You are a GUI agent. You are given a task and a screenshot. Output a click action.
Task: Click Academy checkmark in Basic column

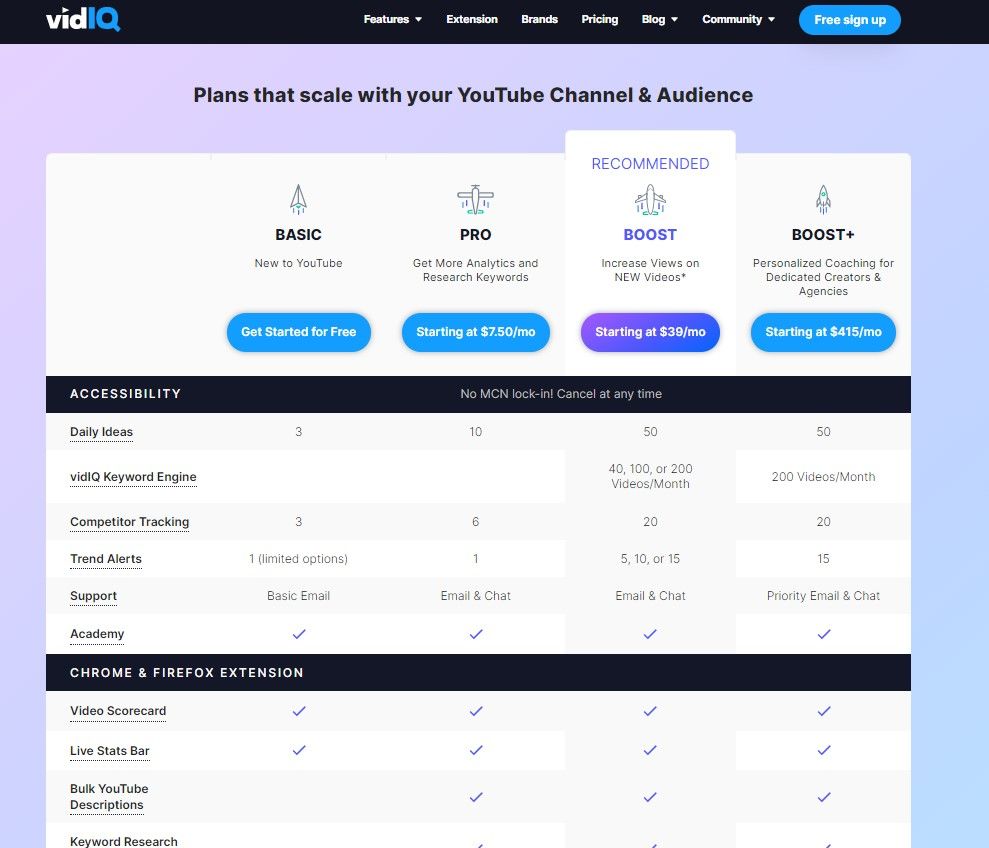[299, 634]
